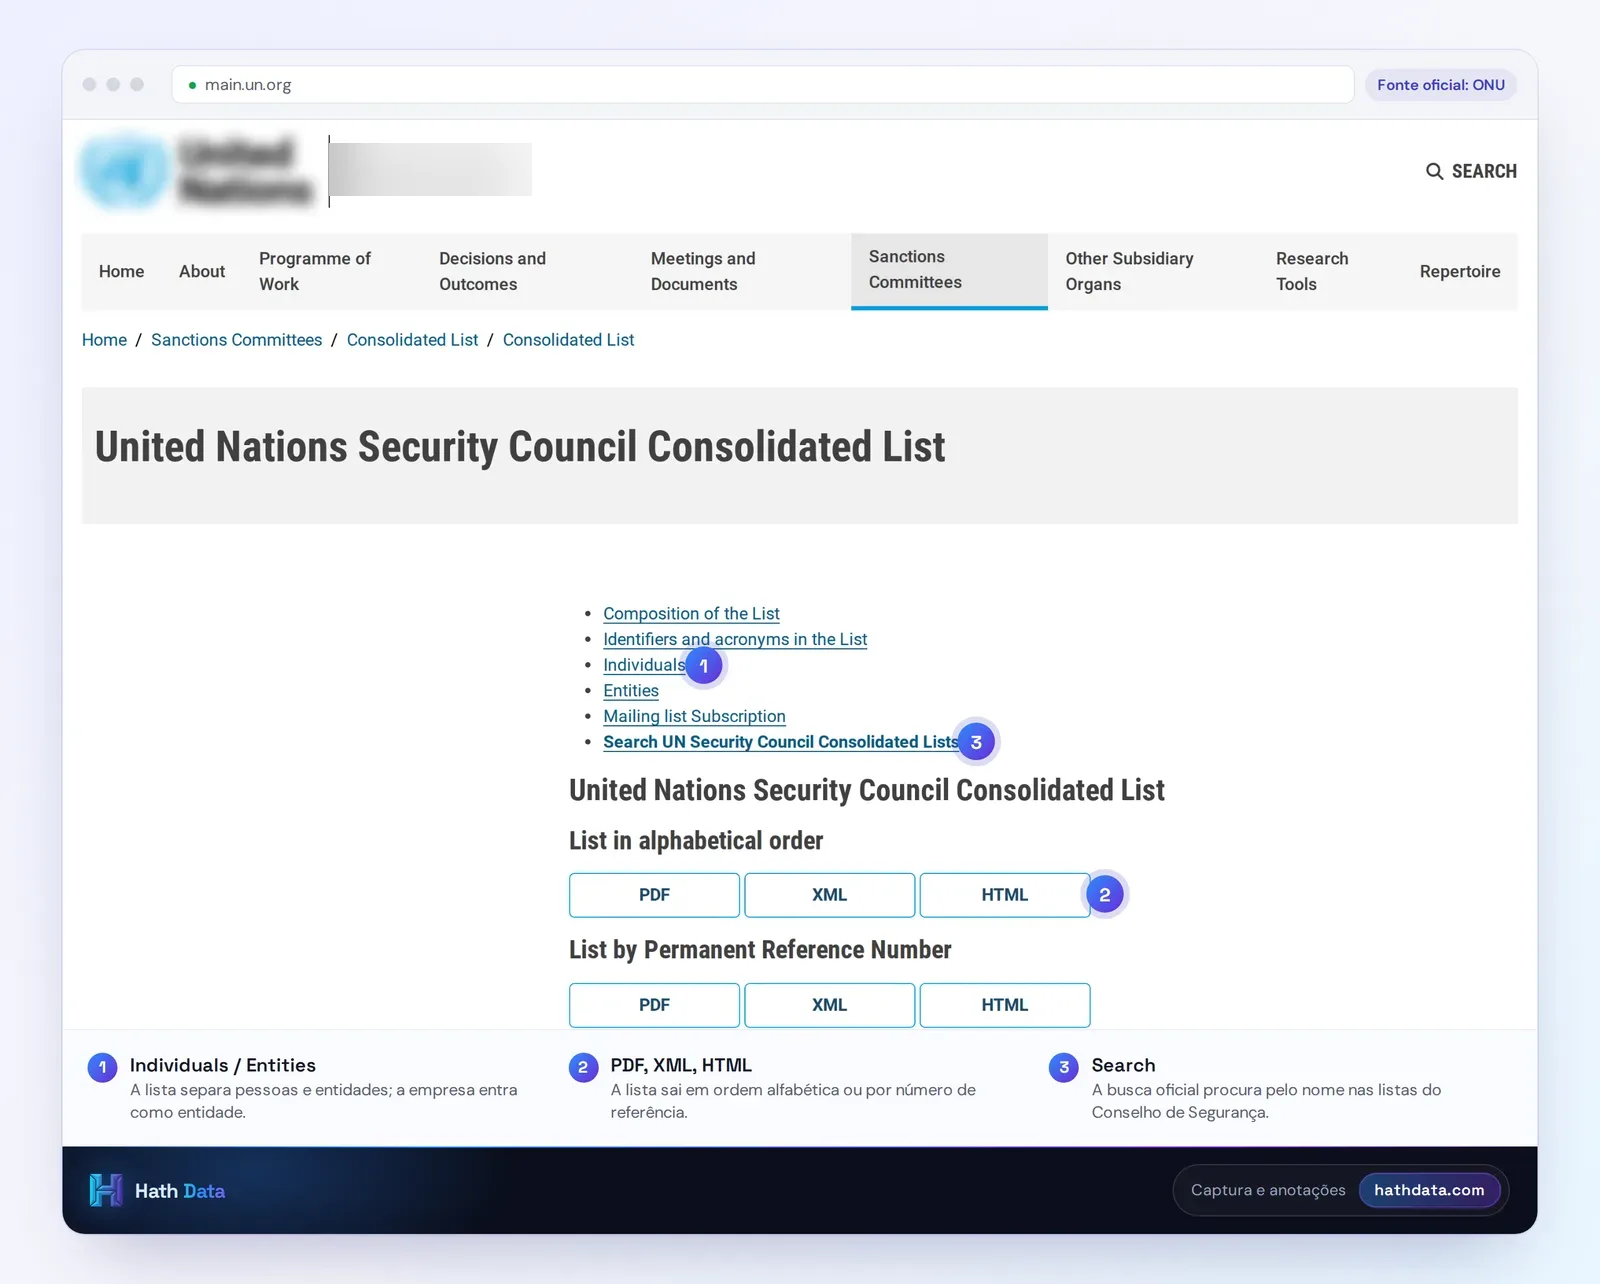Click the Individuals / Entities caption heading
1600x1284 pixels.
coord(223,1066)
